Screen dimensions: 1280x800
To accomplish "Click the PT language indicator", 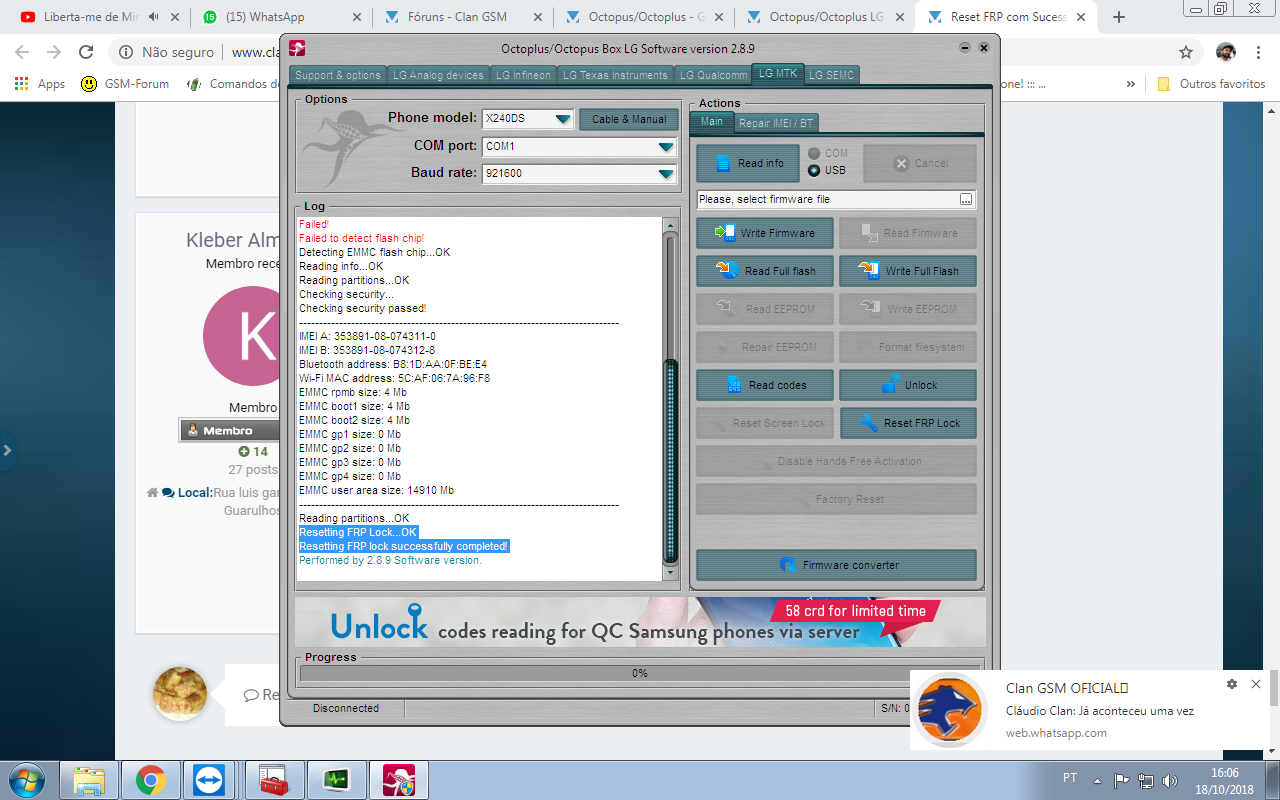I will click(1069, 778).
